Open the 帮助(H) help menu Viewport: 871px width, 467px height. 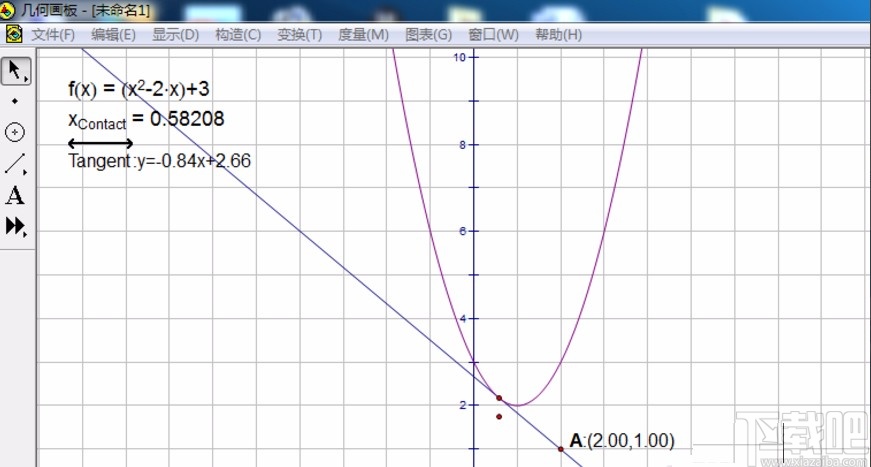[558, 34]
